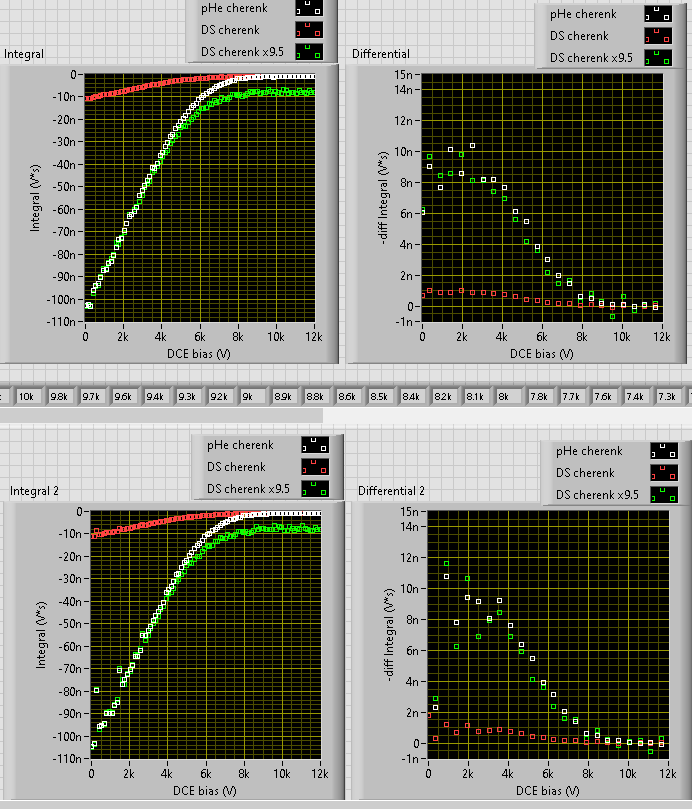Click the horizontal scrollbar below the array

[x=346, y=415]
